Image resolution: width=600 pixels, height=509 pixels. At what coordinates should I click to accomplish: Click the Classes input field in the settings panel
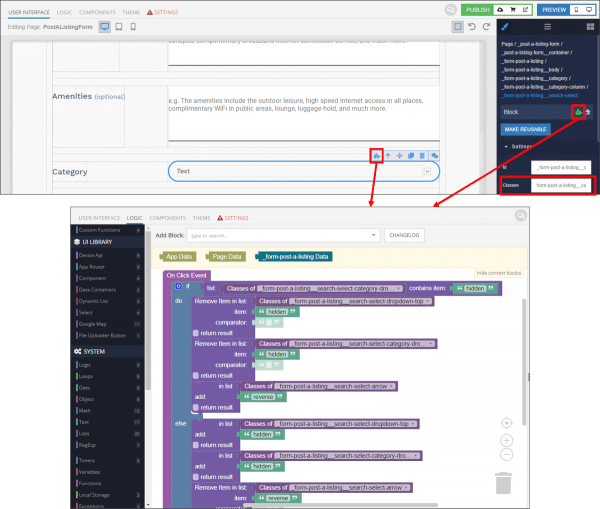[561, 185]
